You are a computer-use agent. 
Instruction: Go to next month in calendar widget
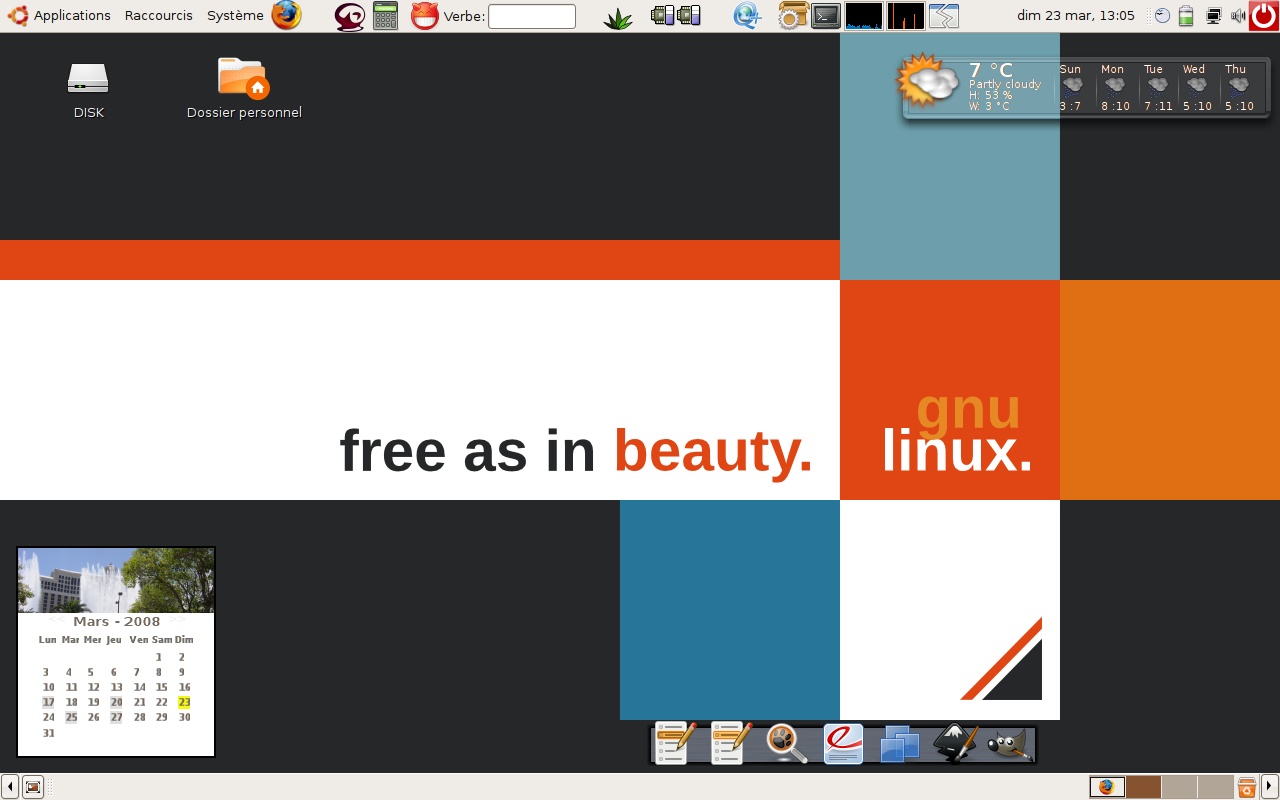pyautogui.click(x=177, y=621)
